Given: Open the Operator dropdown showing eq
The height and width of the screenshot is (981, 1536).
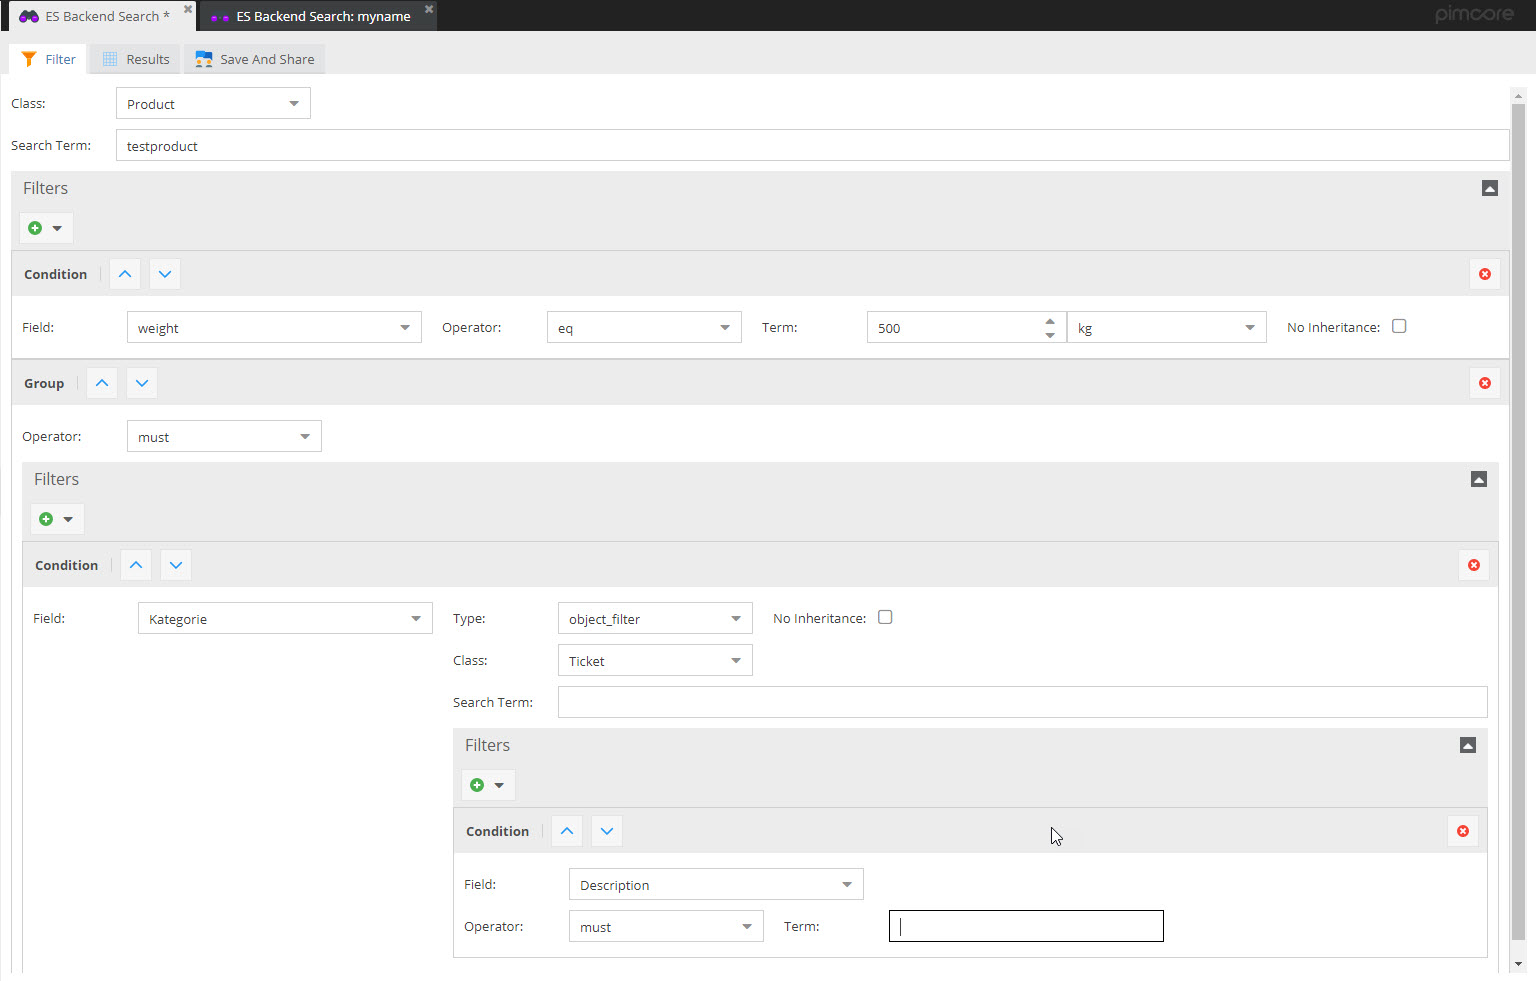Looking at the screenshot, I should 644,327.
